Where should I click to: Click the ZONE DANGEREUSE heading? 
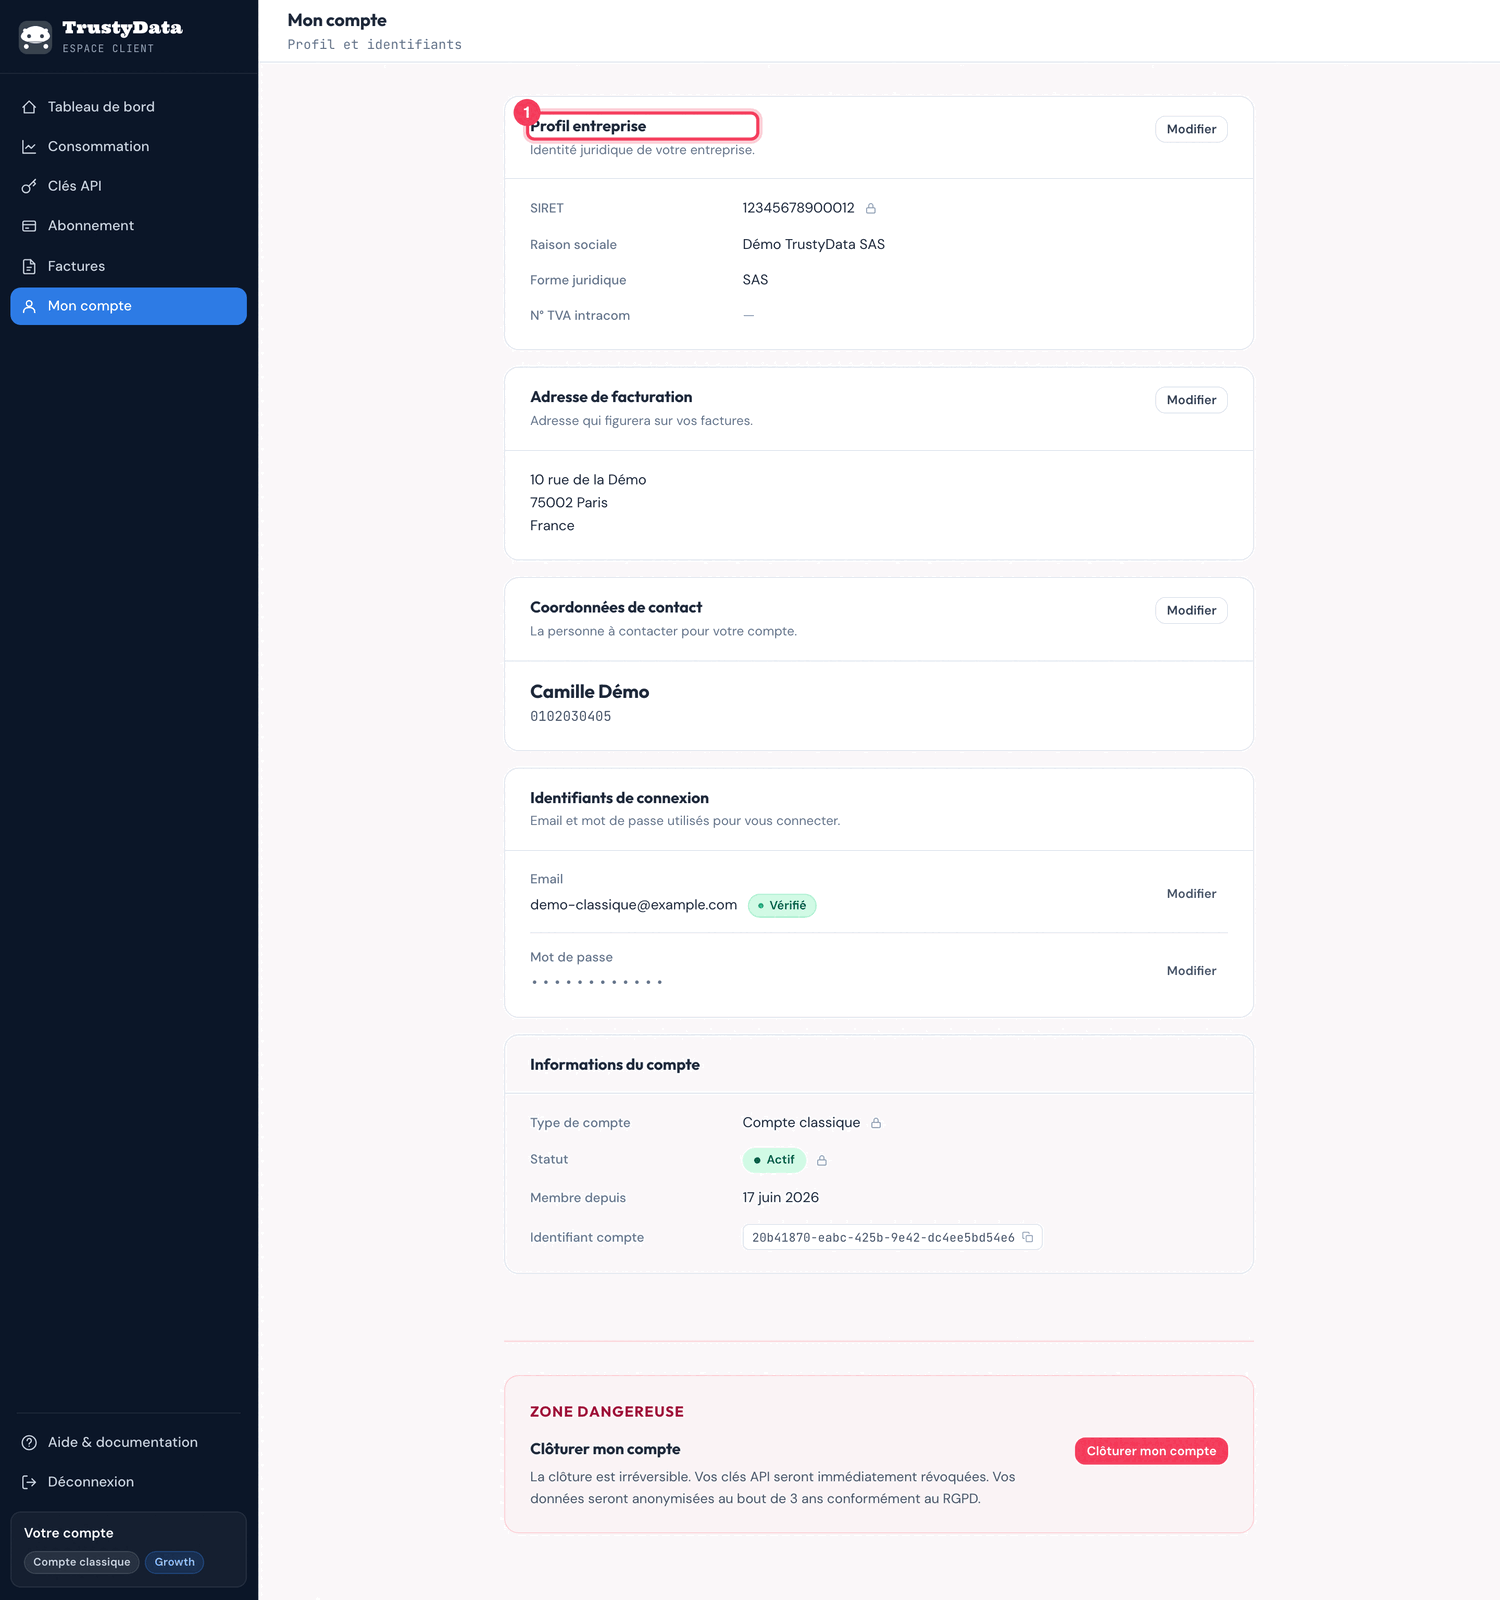point(607,1412)
